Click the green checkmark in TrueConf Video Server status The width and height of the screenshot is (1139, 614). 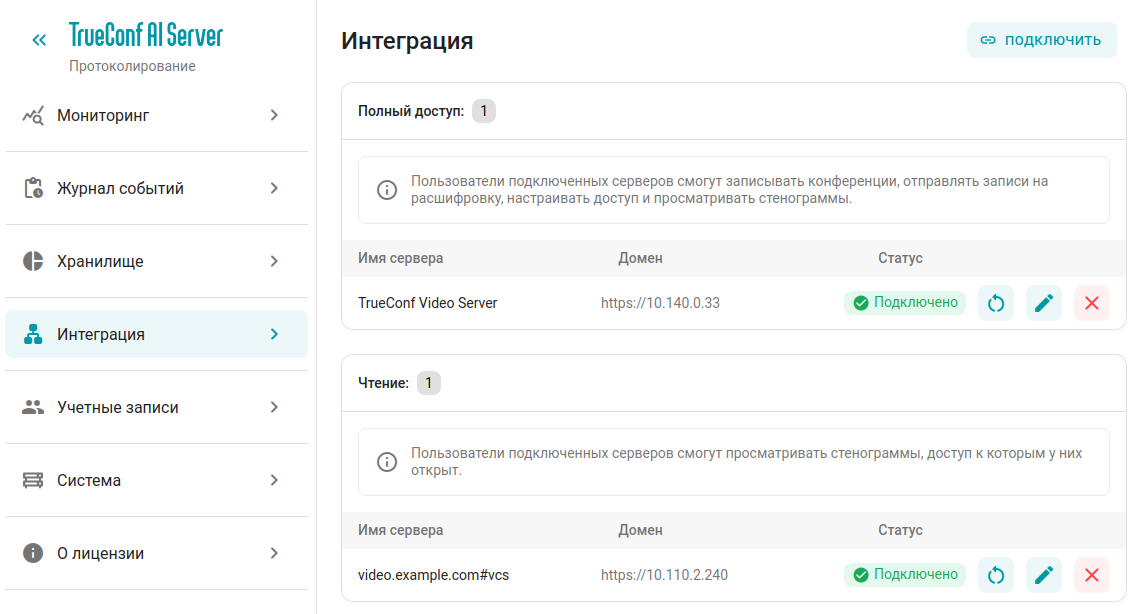pyautogui.click(x=861, y=303)
